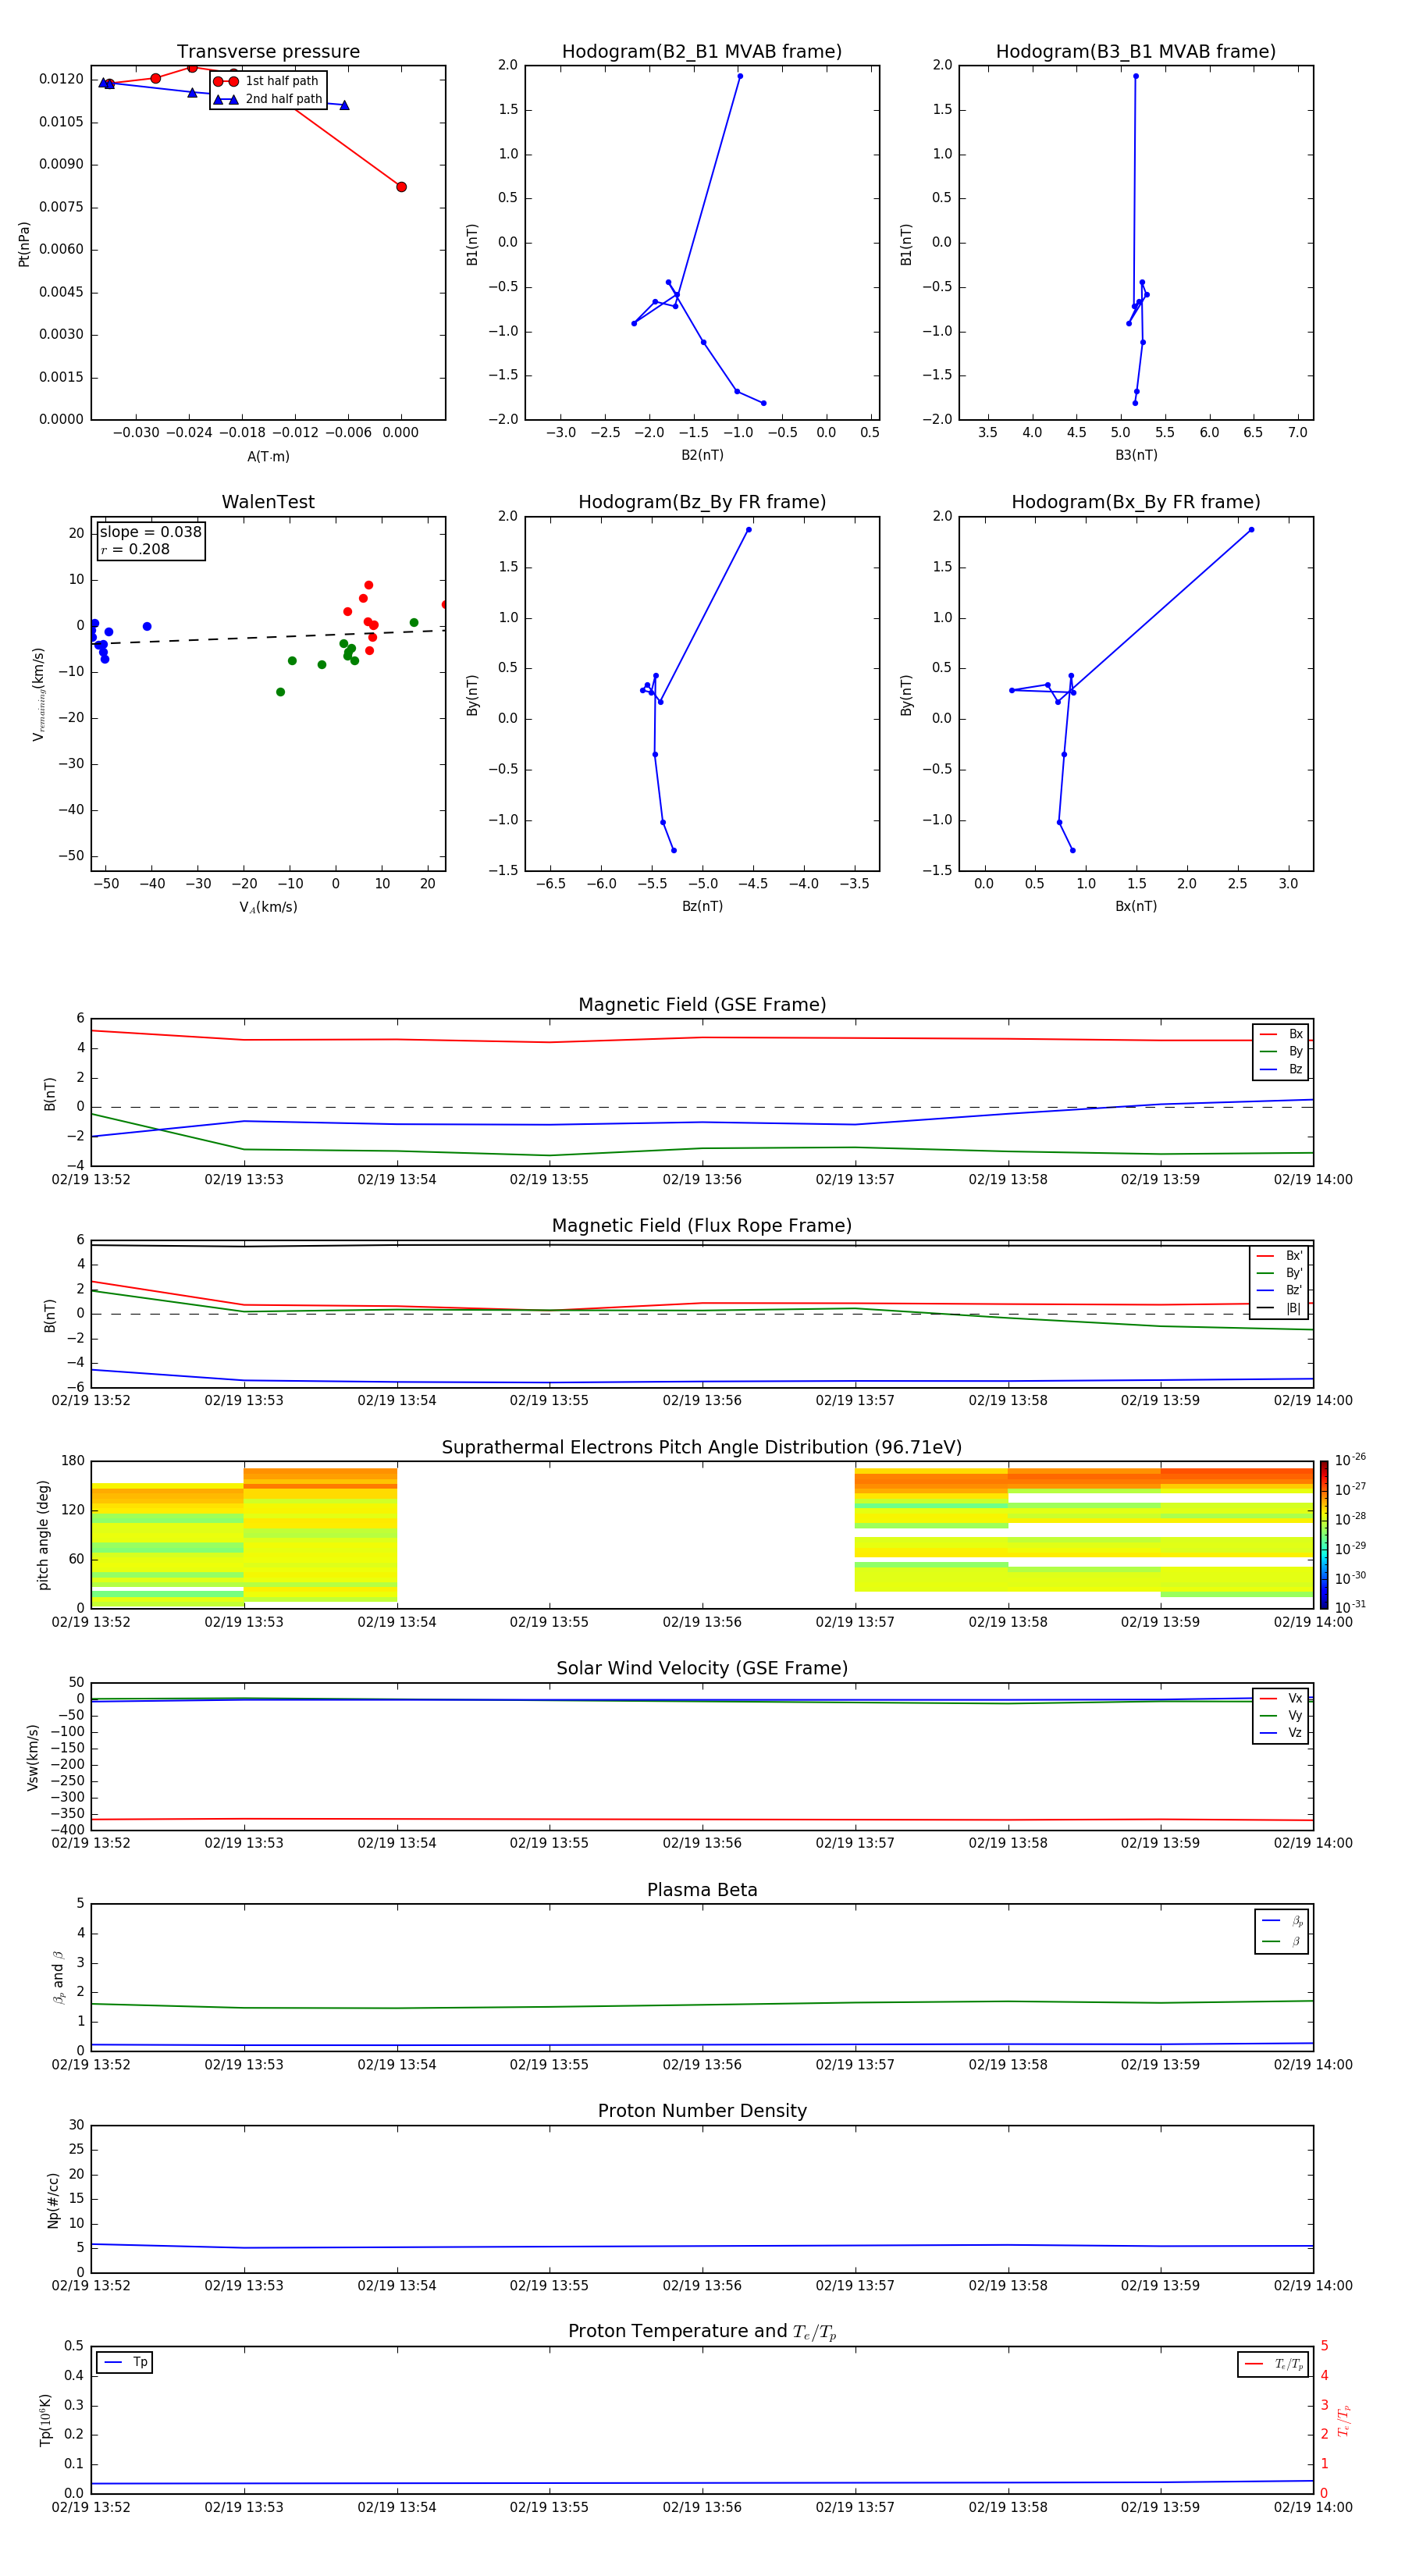Click the "r = 0.208" annotation text
Viewport: 1405px width, 2576px height.
tap(135, 549)
